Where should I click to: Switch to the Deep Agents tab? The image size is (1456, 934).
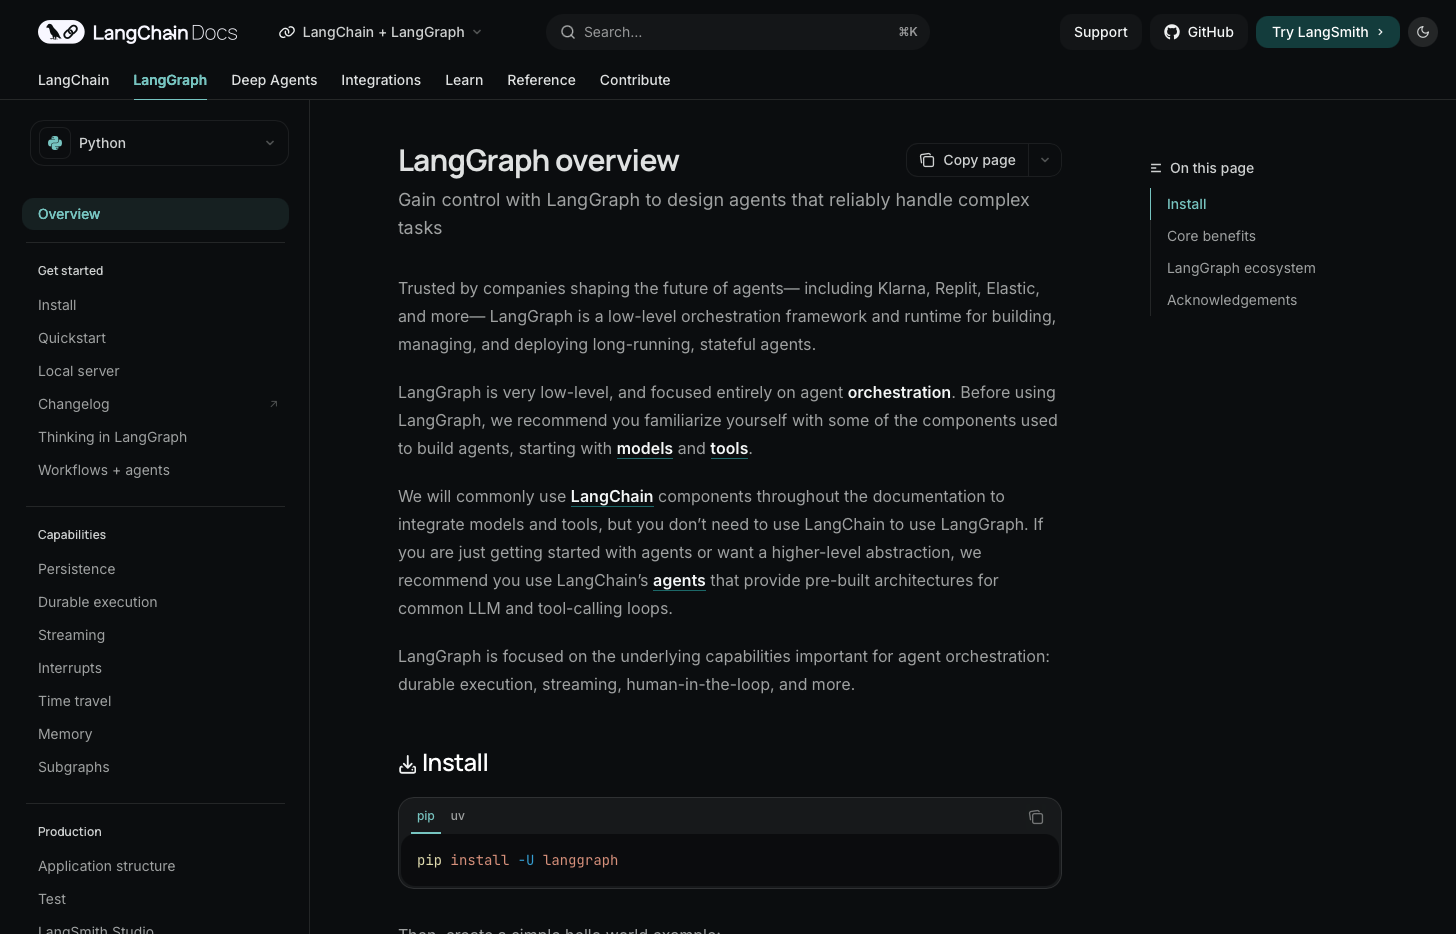coord(274,80)
